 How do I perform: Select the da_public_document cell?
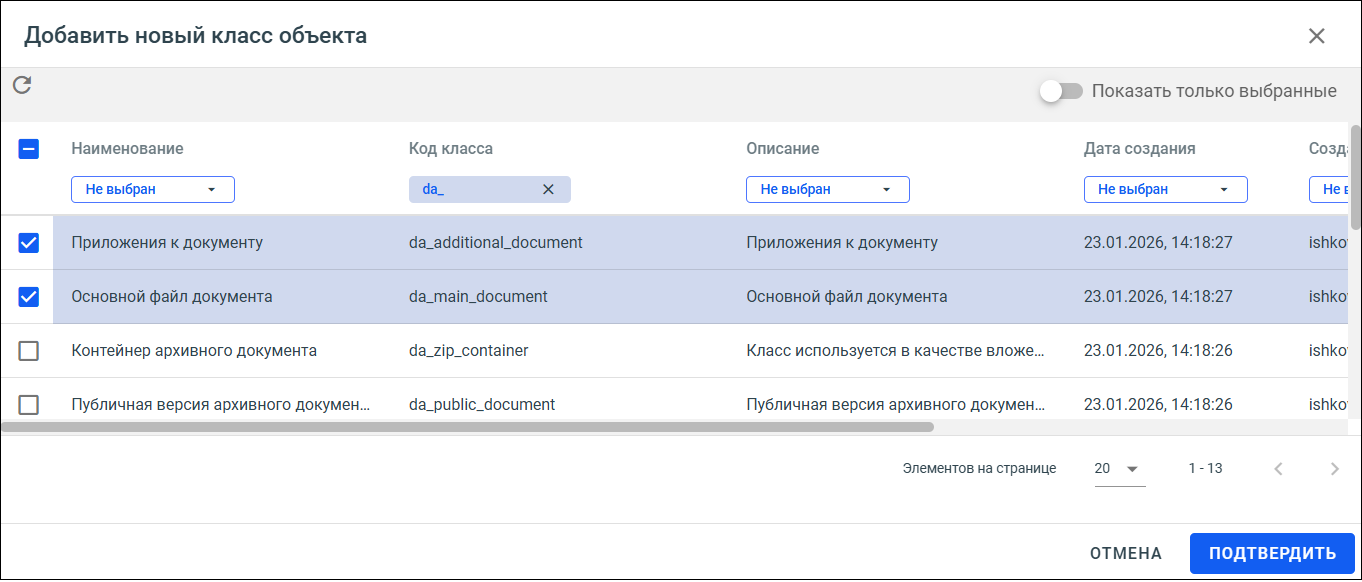pos(482,405)
